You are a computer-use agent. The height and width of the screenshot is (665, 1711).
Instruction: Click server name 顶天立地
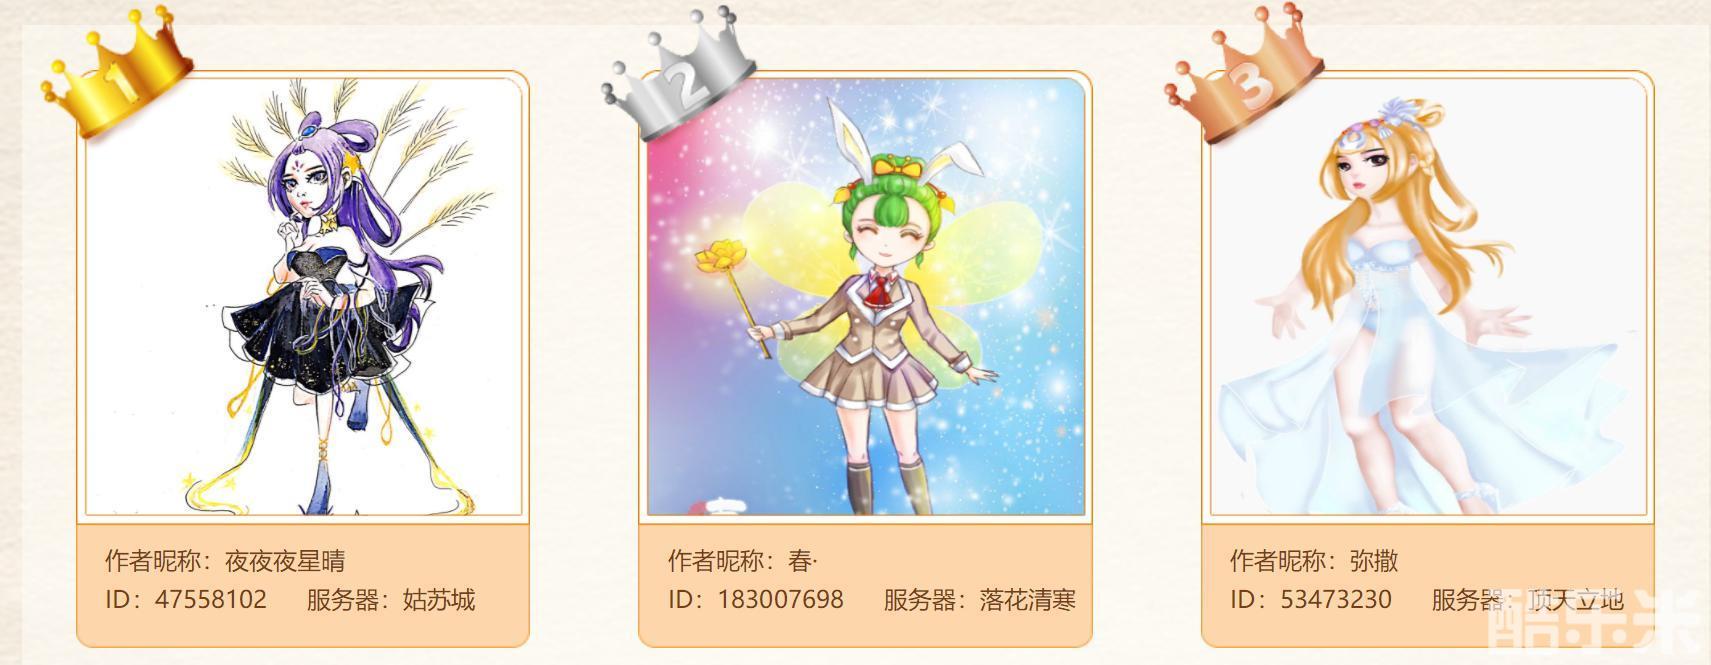(x=1576, y=600)
